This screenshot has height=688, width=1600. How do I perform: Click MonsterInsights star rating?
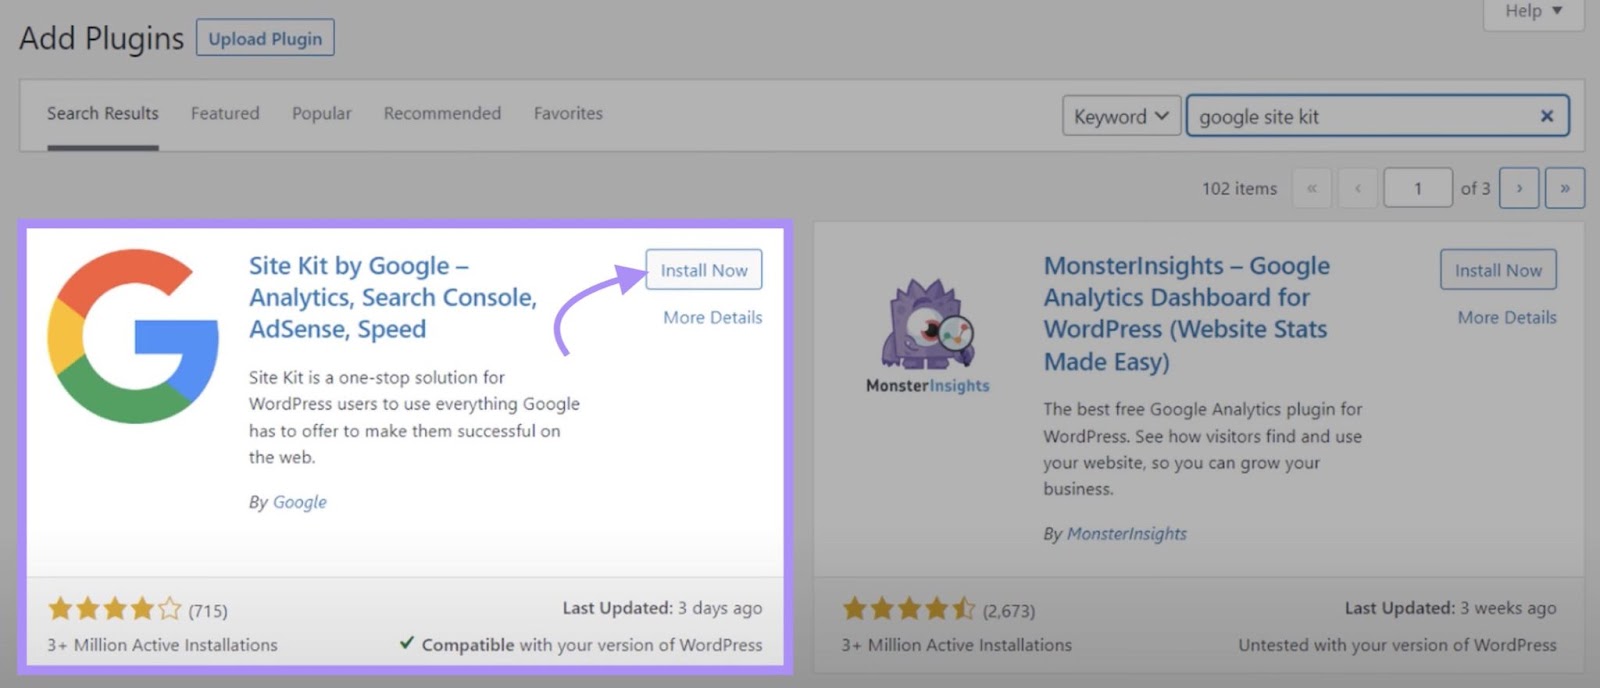click(x=908, y=609)
